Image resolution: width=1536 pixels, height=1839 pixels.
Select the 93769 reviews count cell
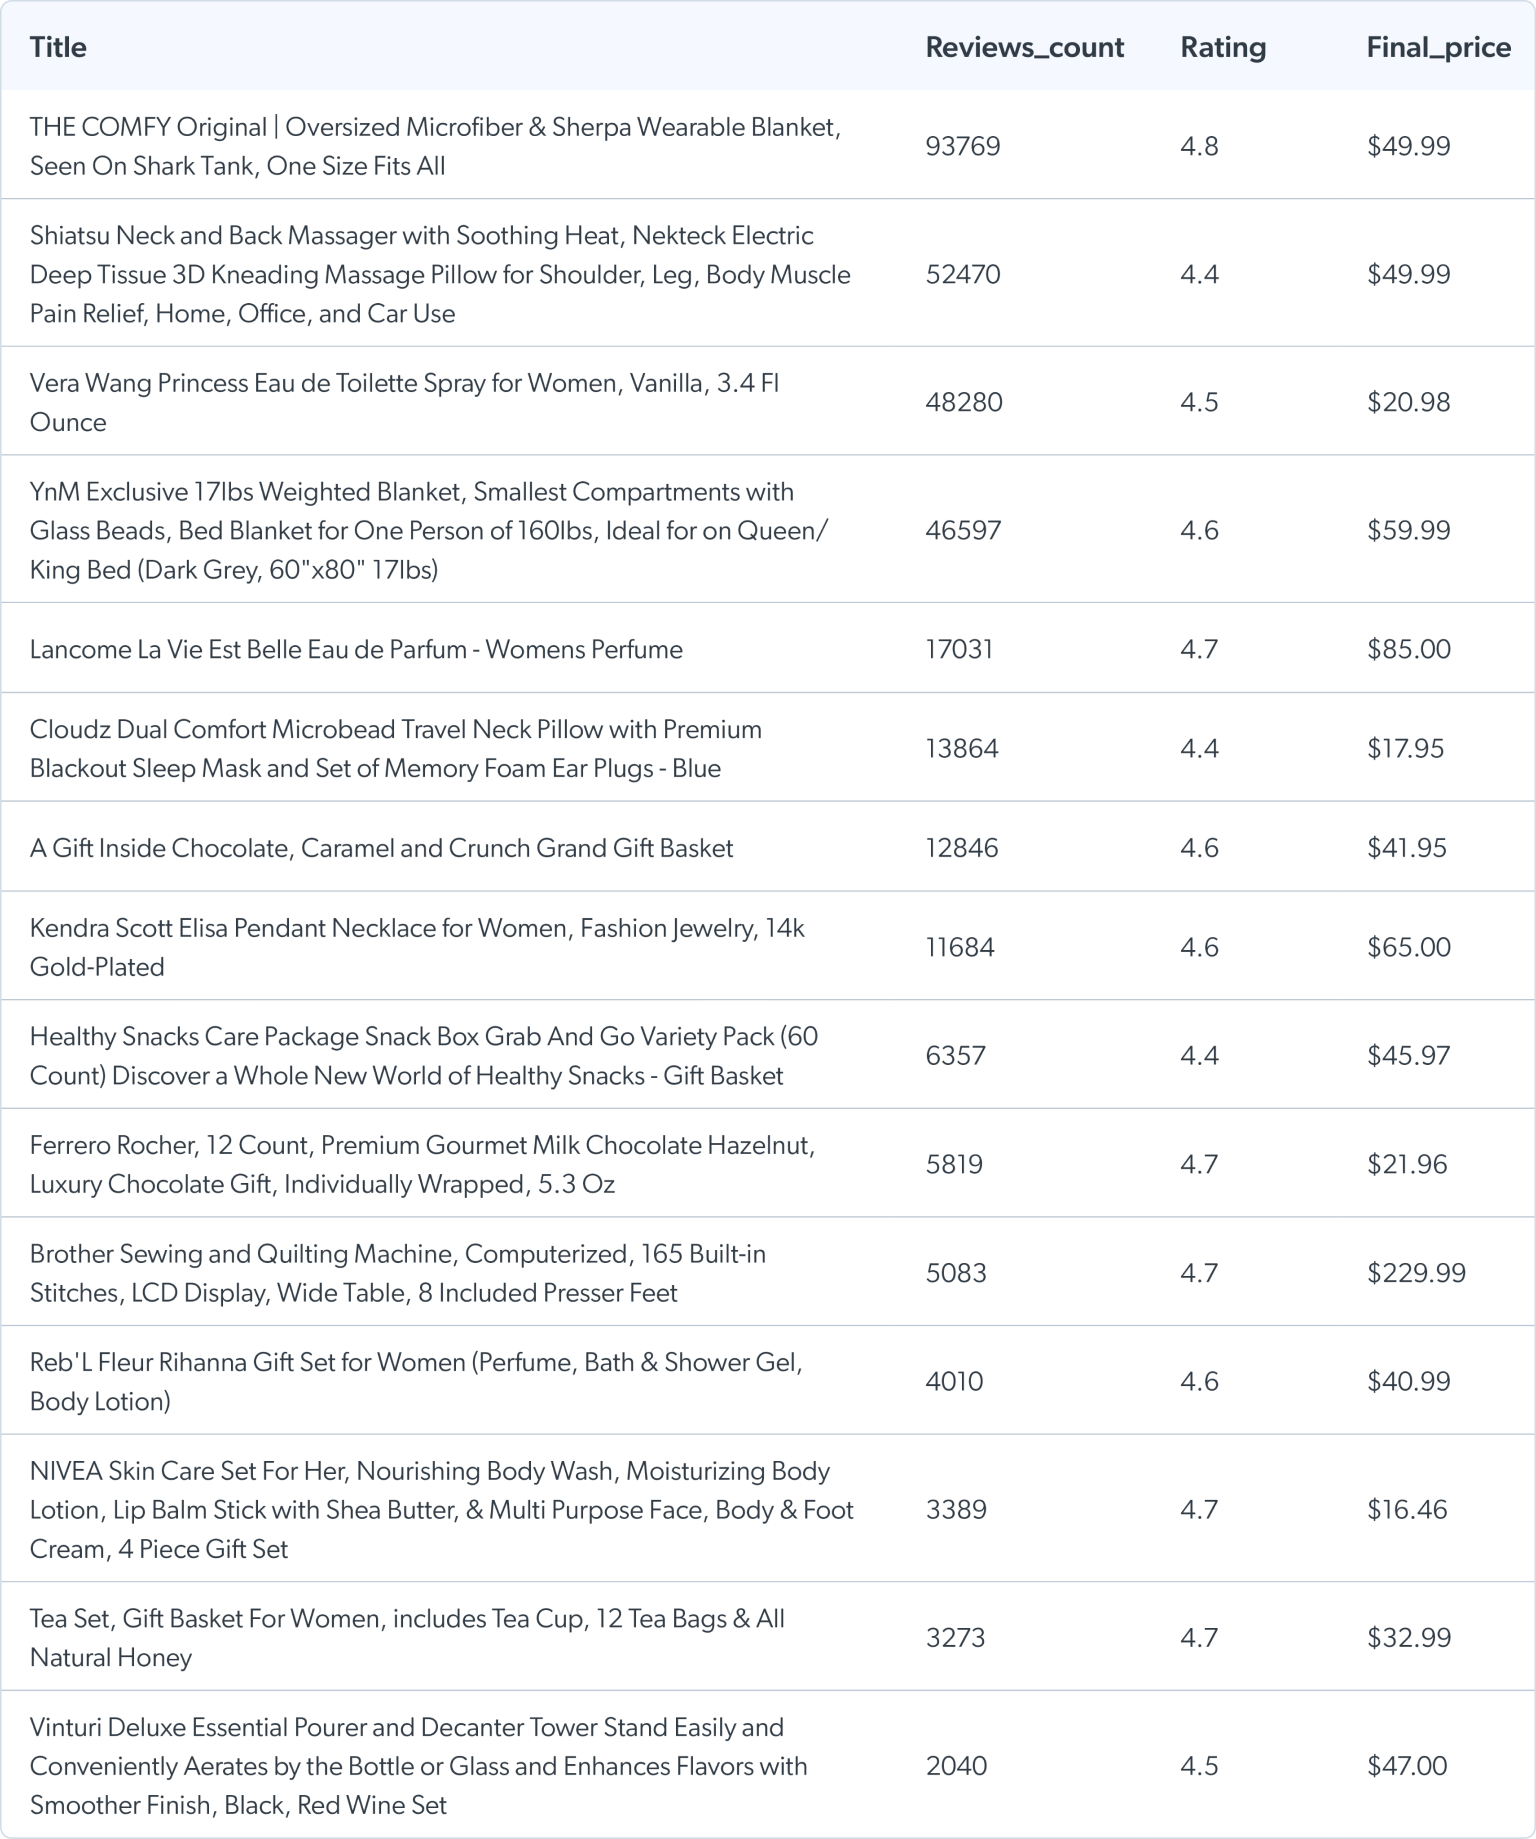pos(962,146)
